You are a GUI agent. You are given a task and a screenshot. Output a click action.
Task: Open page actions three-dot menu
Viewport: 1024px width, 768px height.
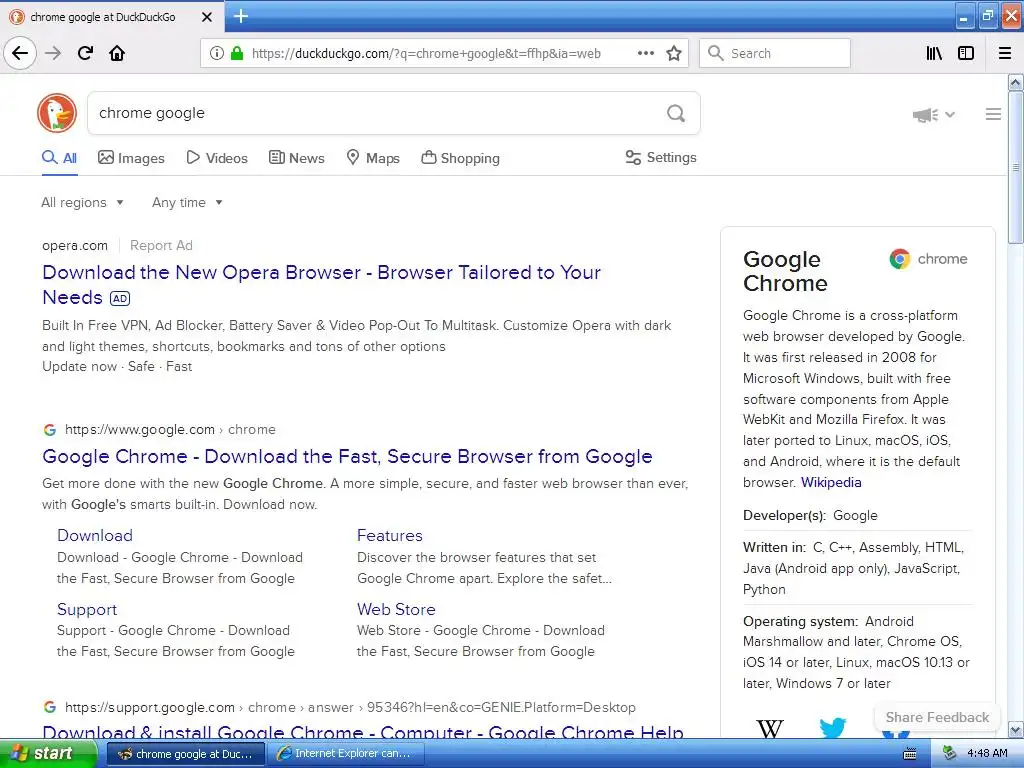click(x=645, y=53)
